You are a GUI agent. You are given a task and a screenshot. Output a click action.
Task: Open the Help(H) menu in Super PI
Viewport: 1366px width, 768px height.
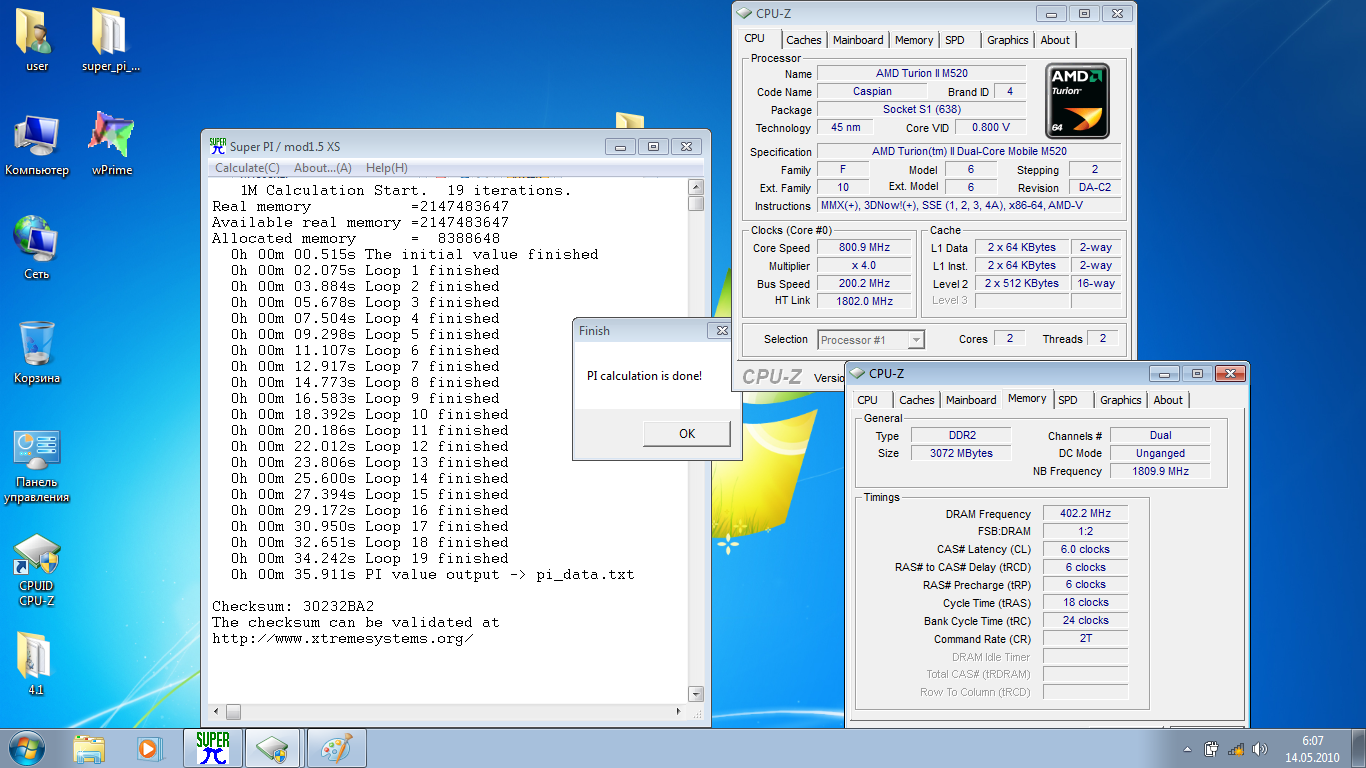(x=386, y=168)
